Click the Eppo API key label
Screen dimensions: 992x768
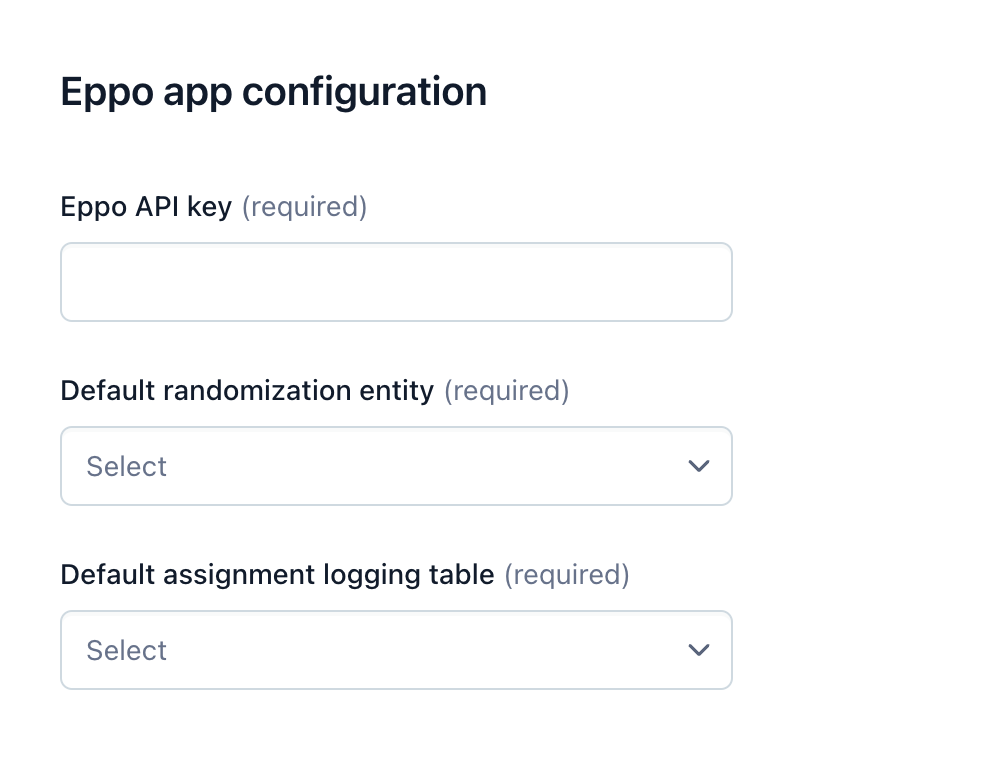point(146,206)
